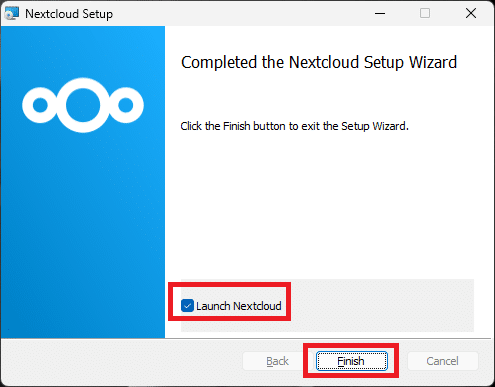Click the Finish button to exit setup
495x387 pixels.
(x=352, y=361)
